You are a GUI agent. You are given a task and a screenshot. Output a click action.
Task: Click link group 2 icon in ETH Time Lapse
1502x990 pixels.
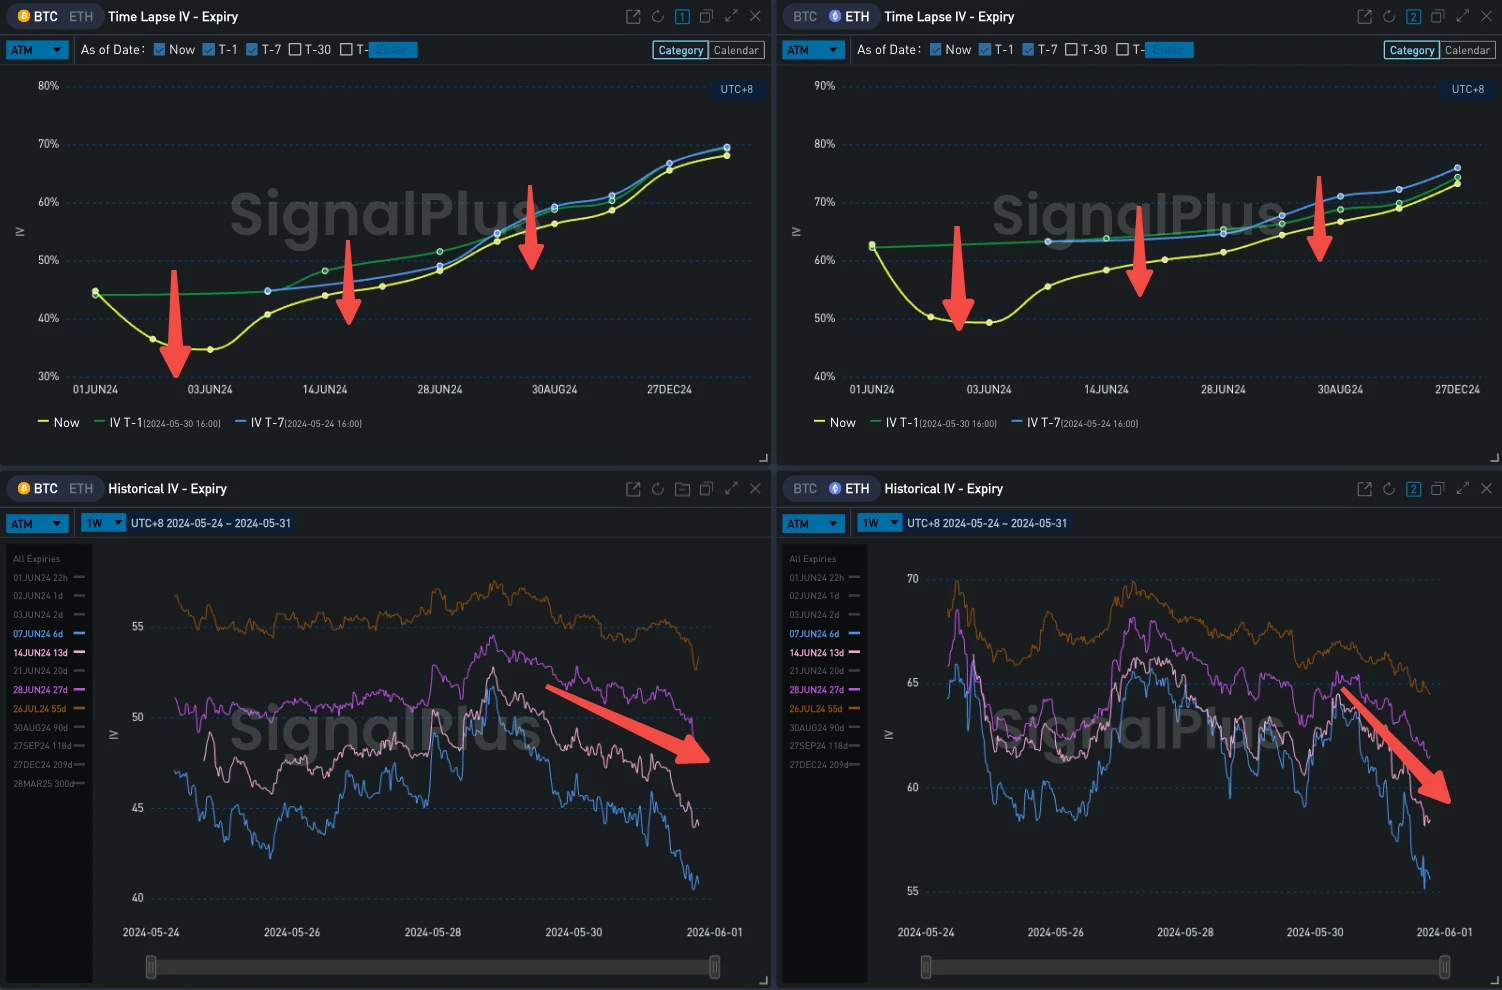(1413, 17)
